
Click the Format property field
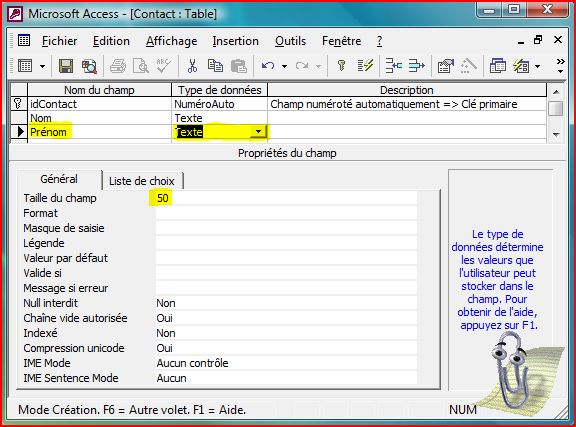click(x=287, y=213)
